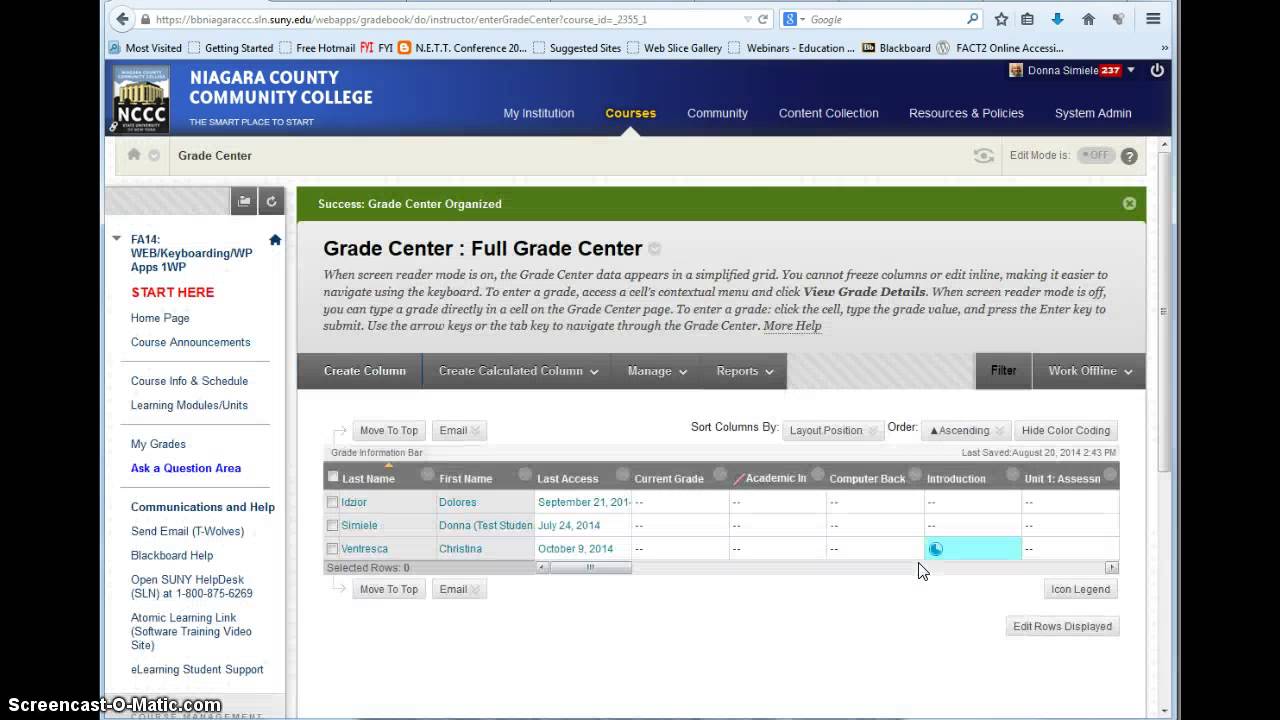Open the Reports dropdown menu
Image resolution: width=1280 pixels, height=720 pixels.
coord(745,371)
